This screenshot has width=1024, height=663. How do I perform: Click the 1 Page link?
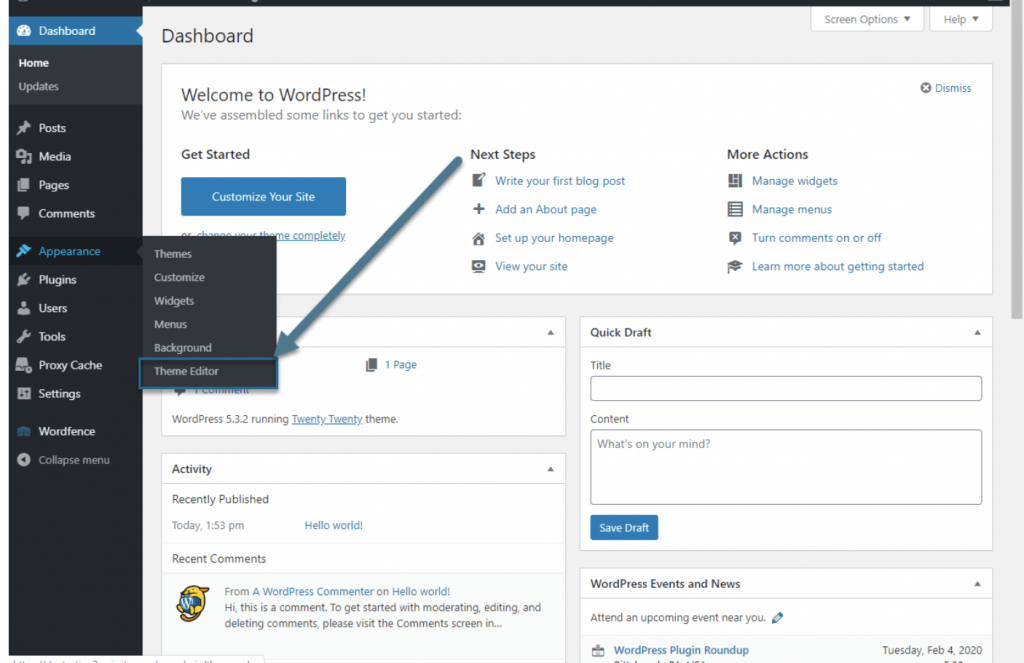point(400,364)
